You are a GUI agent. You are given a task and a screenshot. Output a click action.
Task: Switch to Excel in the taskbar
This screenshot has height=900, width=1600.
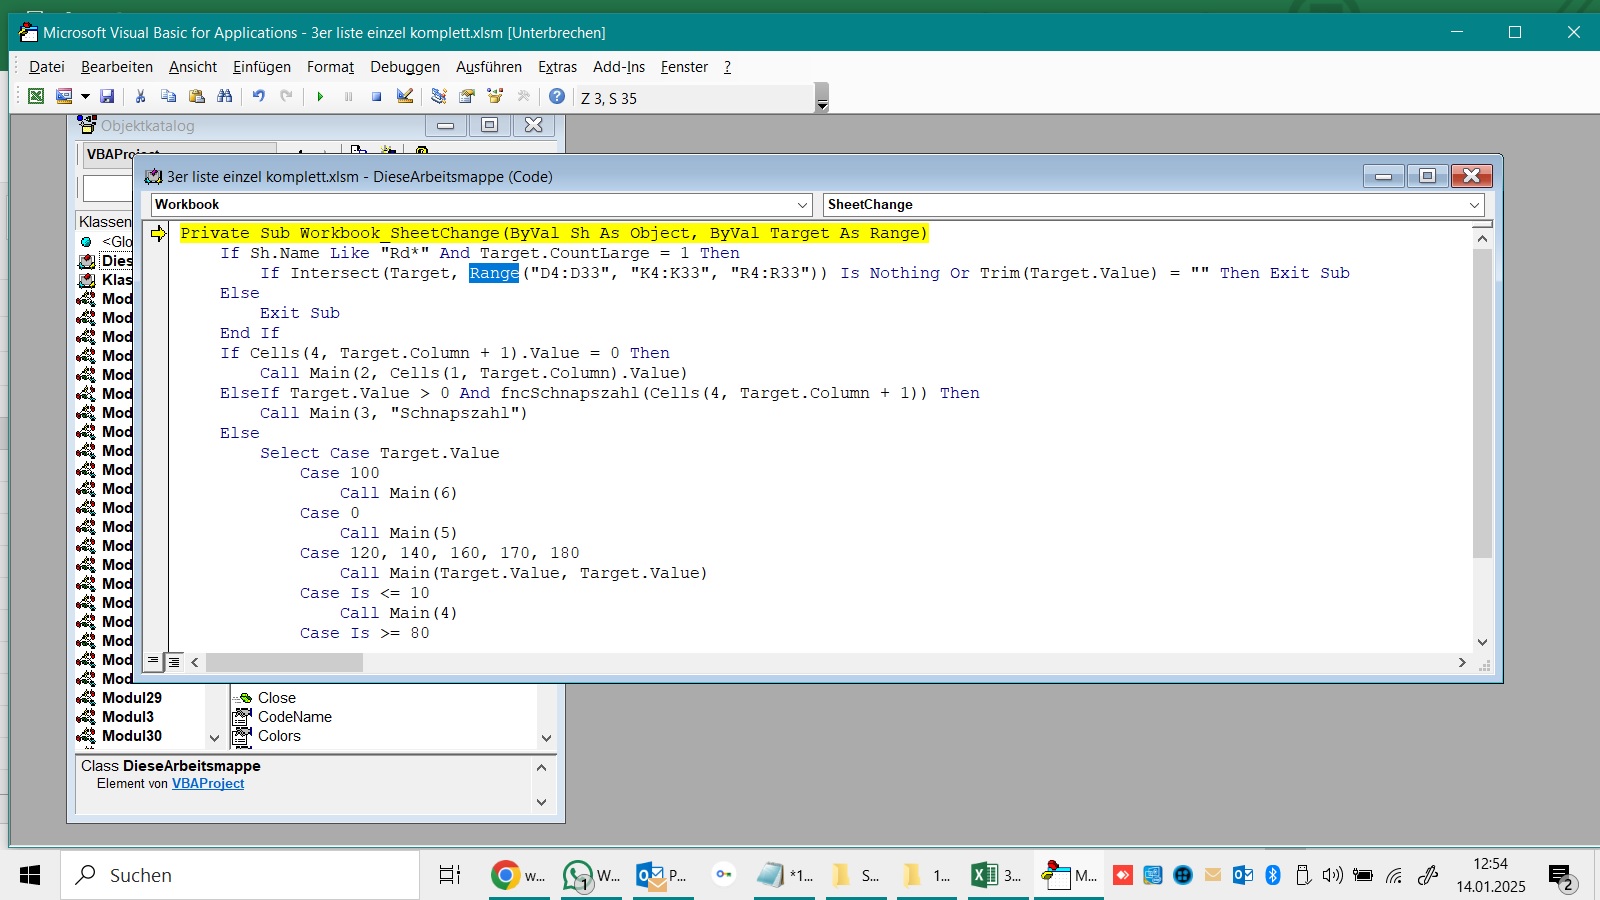pyautogui.click(x=996, y=875)
